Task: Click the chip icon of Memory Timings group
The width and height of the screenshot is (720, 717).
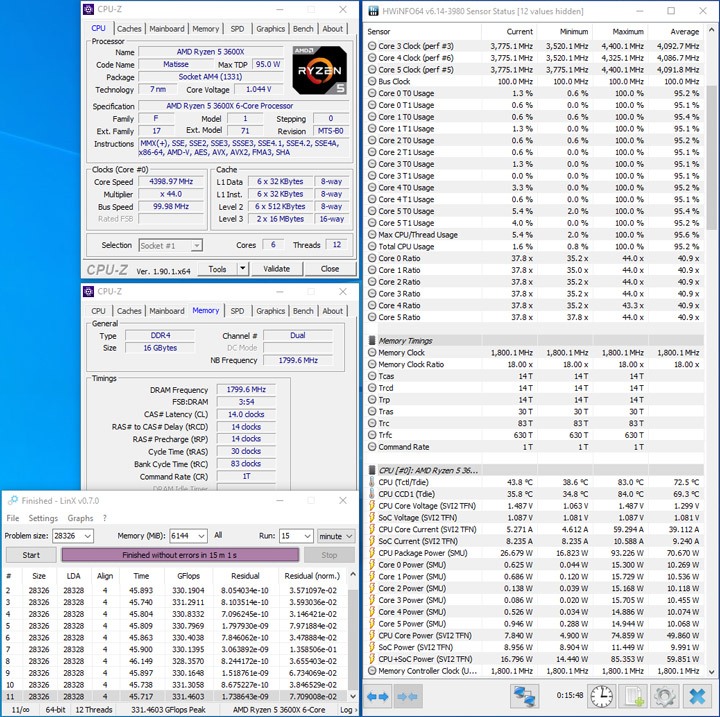Action: tap(372, 341)
